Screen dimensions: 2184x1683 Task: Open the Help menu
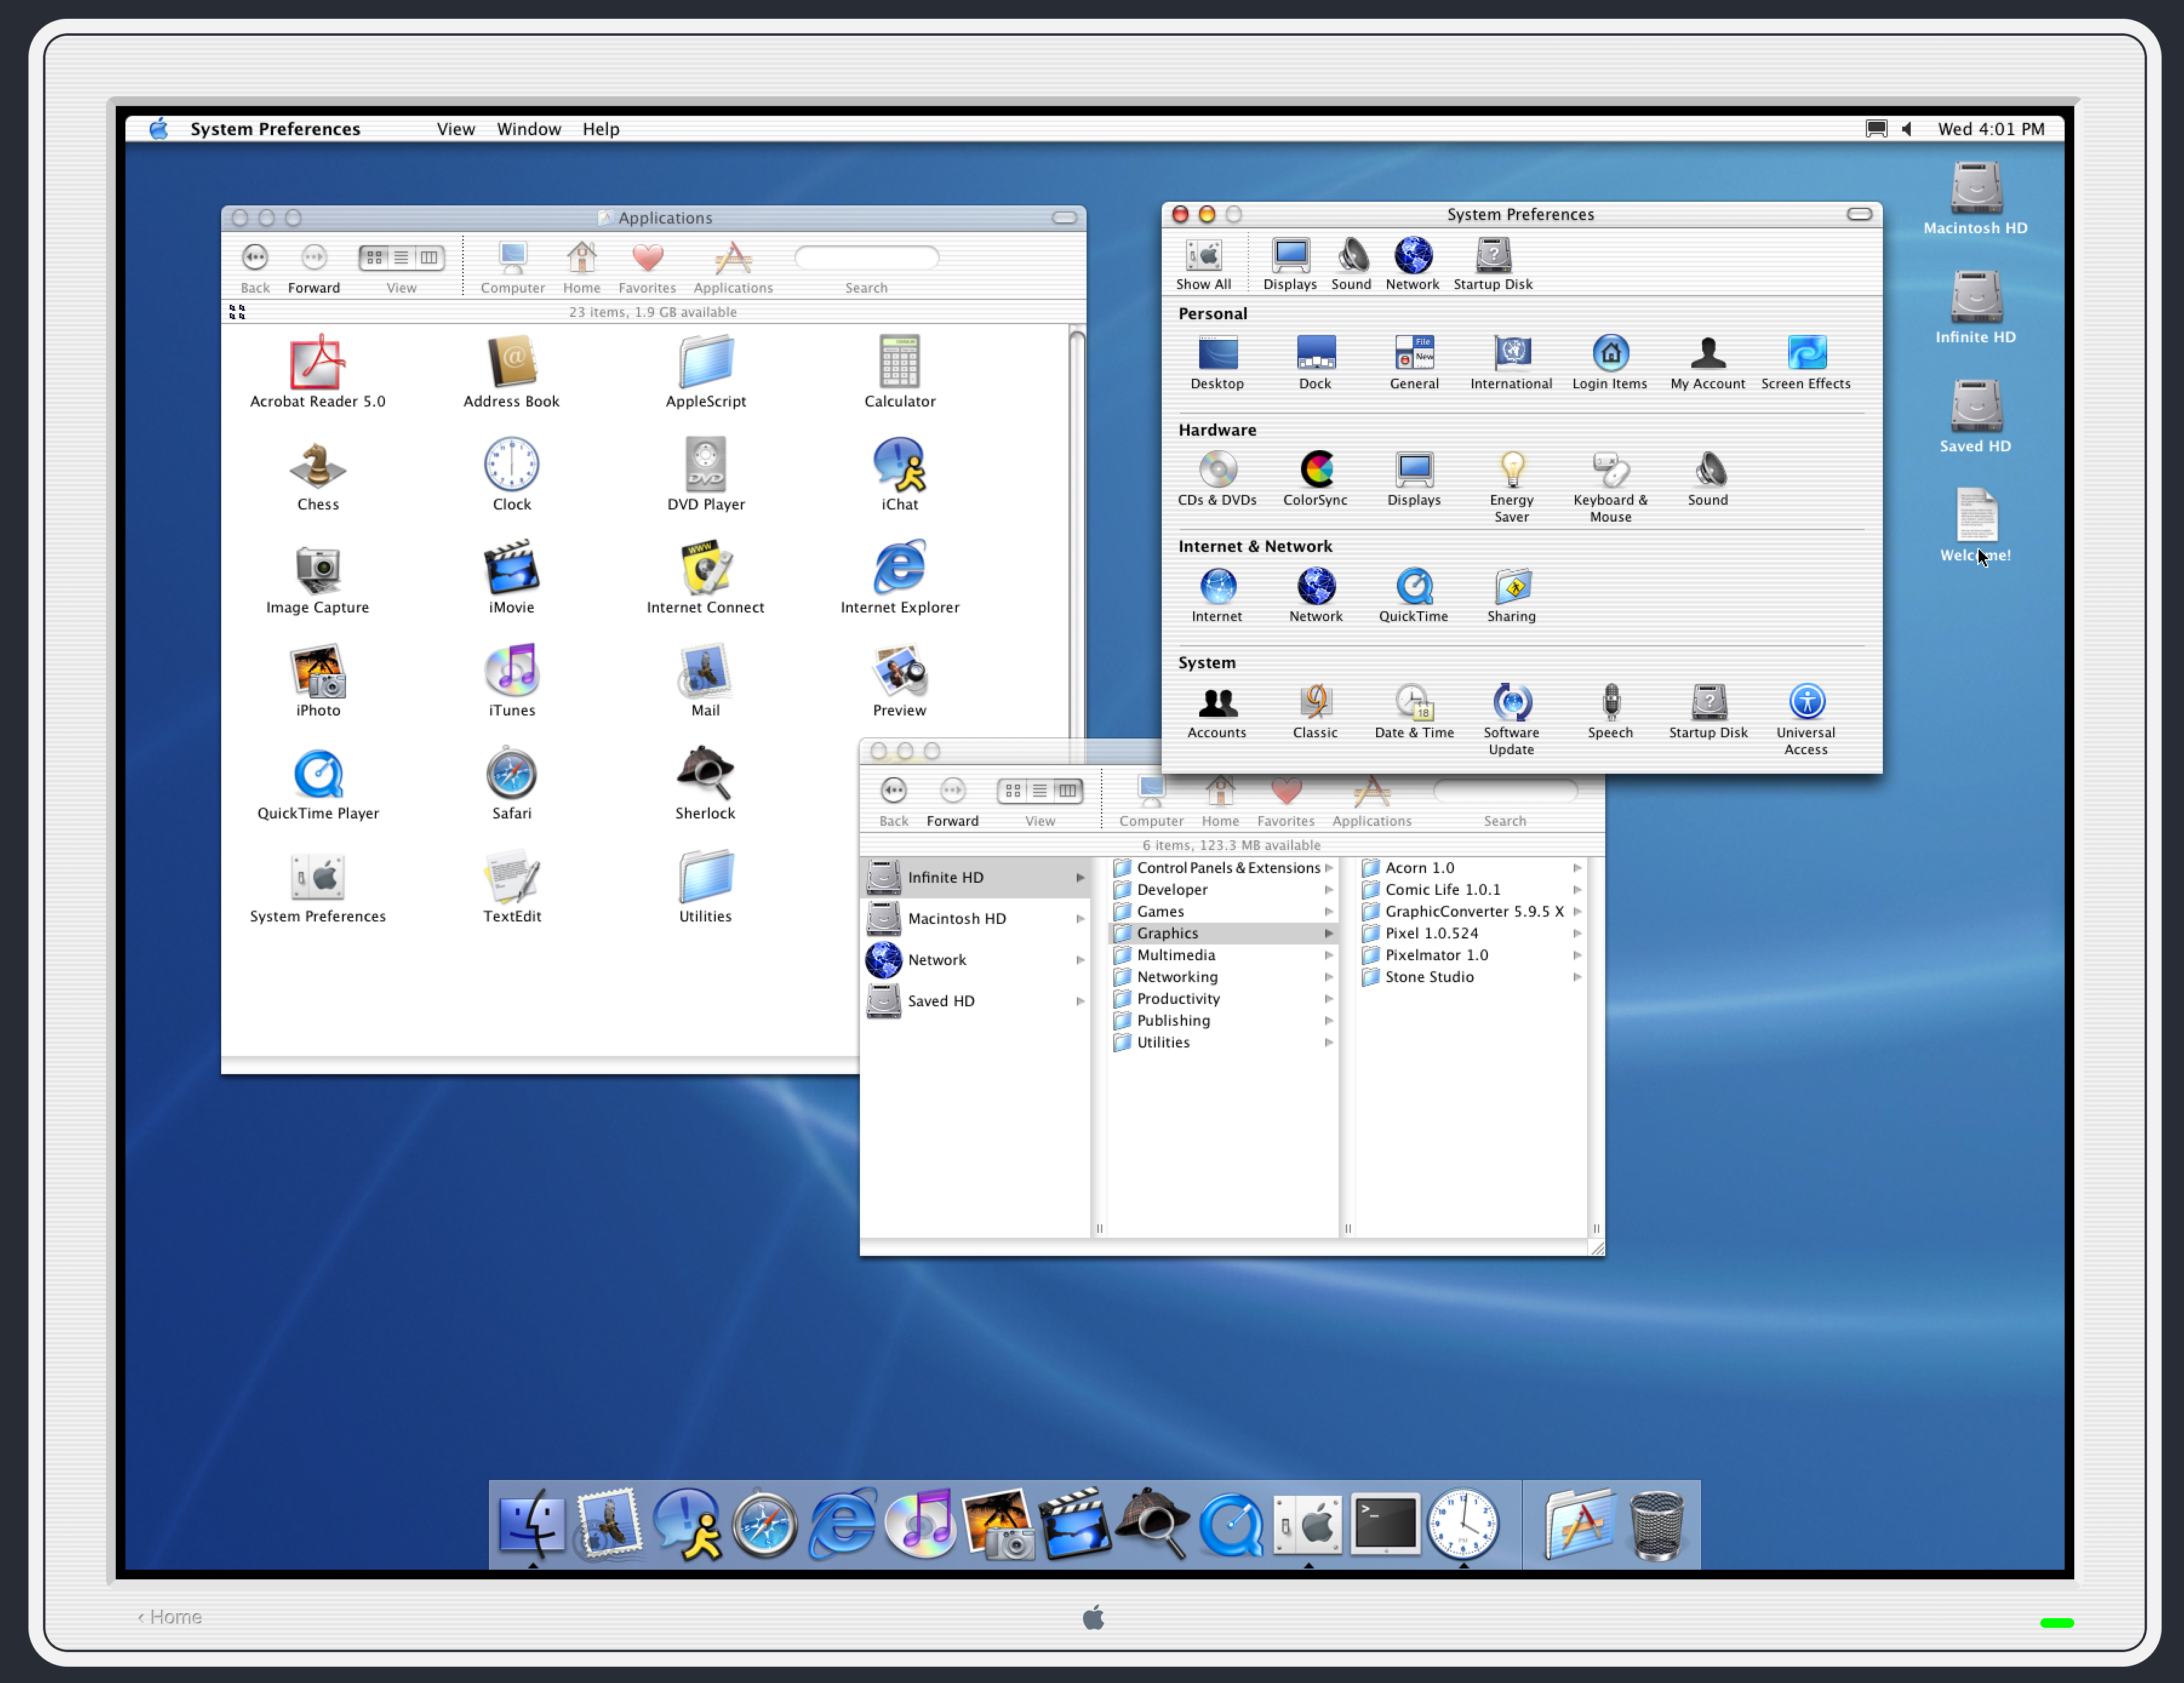[601, 129]
